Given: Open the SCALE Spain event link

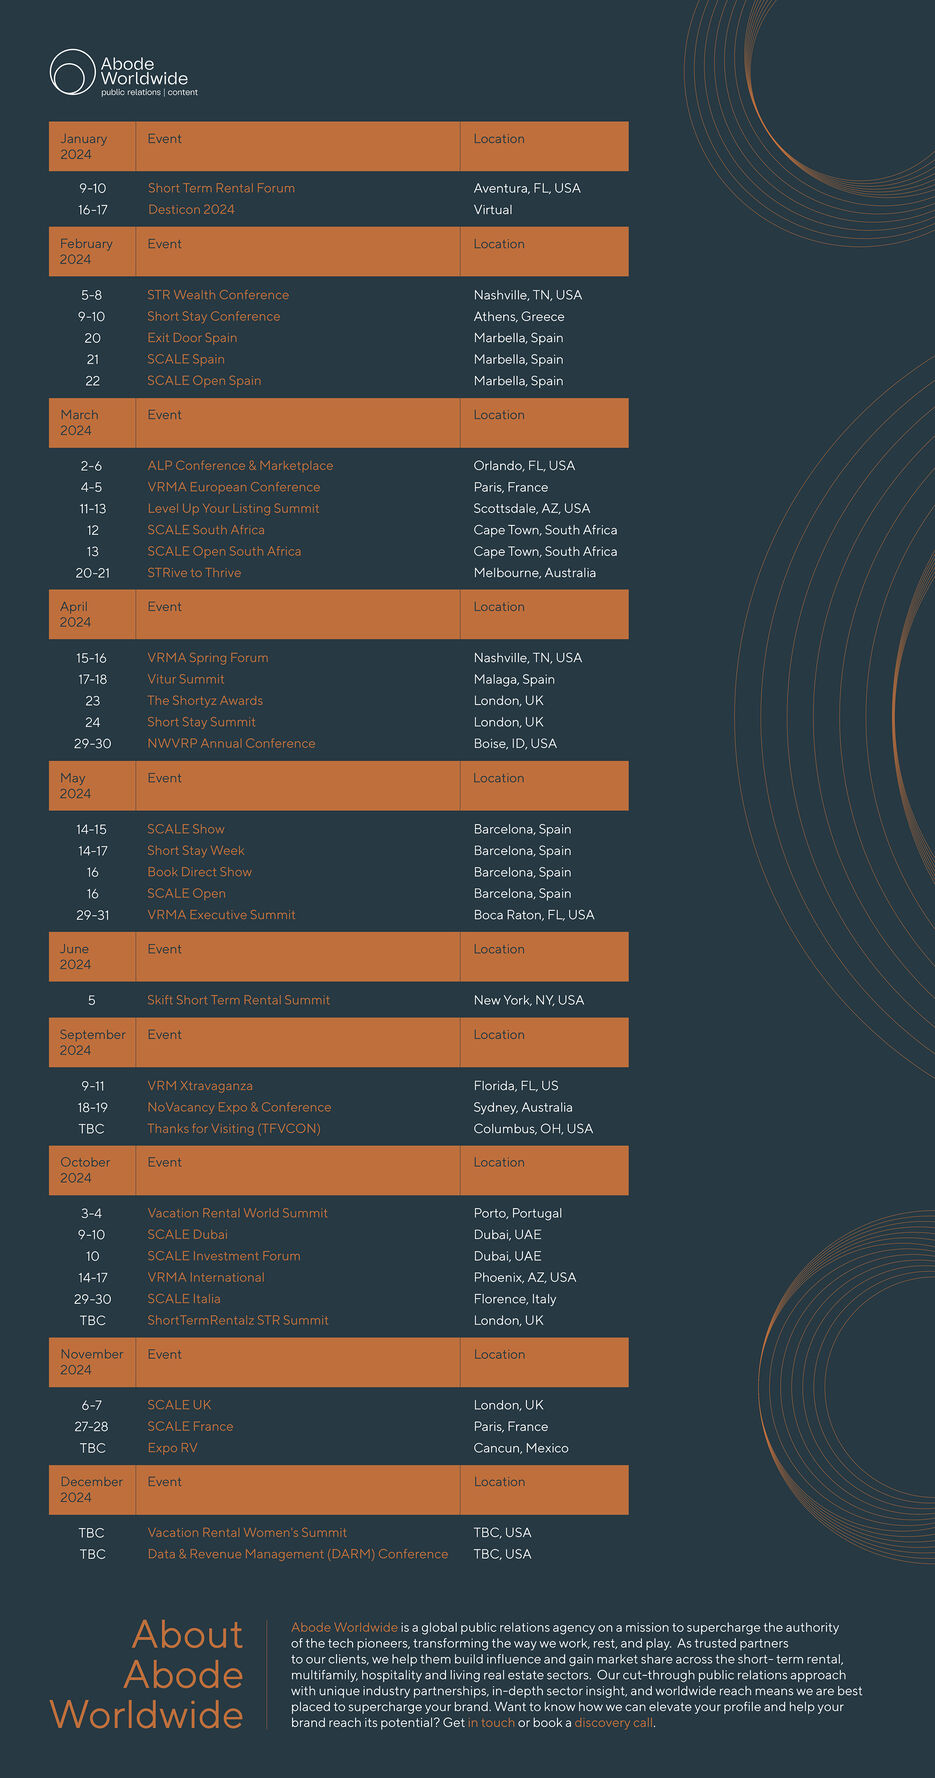Looking at the screenshot, I should tap(186, 360).
